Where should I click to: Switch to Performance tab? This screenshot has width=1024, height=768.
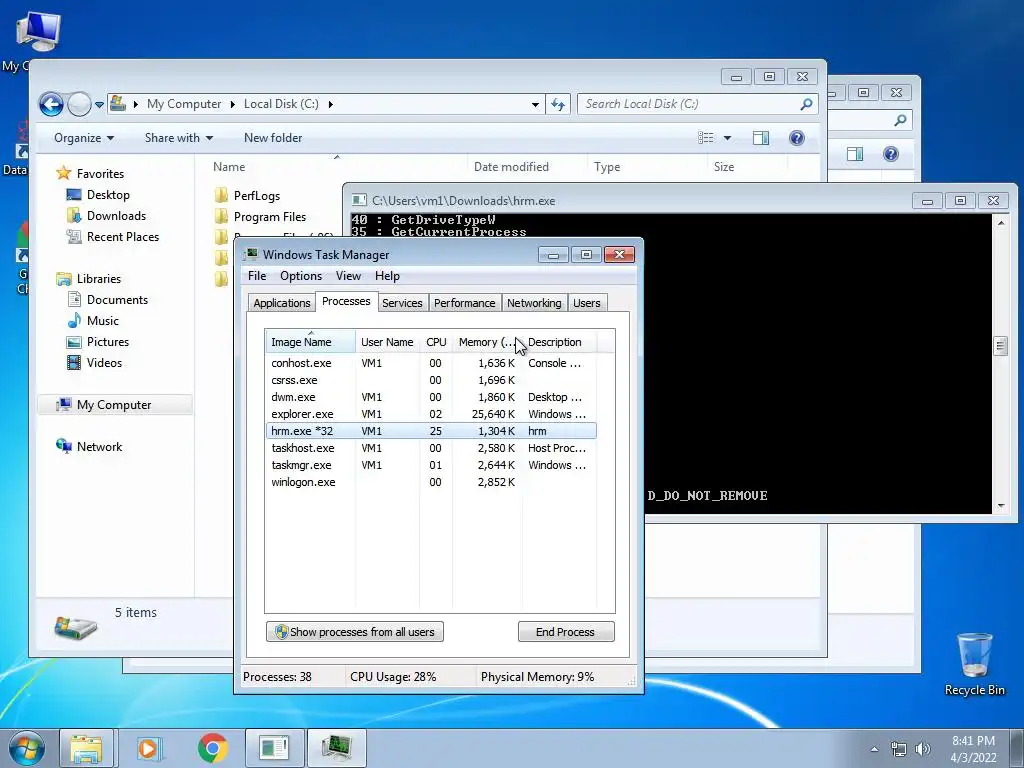pos(464,303)
